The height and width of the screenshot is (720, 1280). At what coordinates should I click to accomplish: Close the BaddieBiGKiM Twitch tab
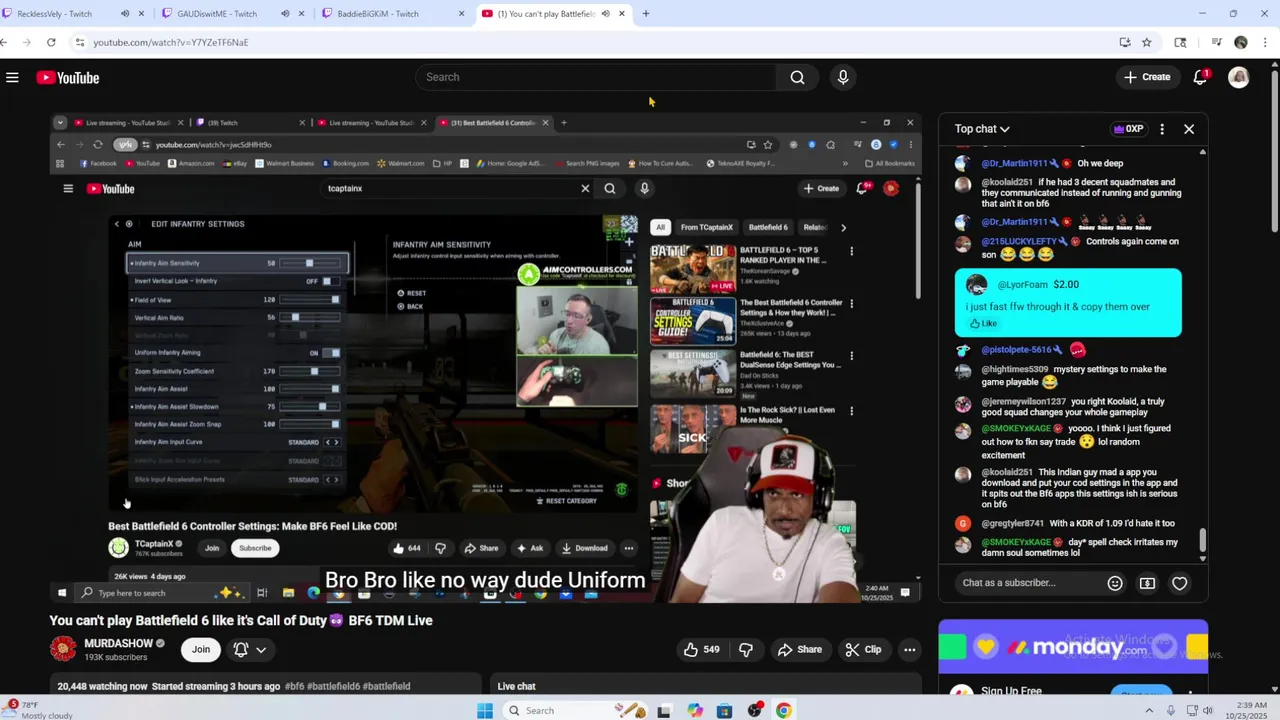pyautogui.click(x=461, y=14)
